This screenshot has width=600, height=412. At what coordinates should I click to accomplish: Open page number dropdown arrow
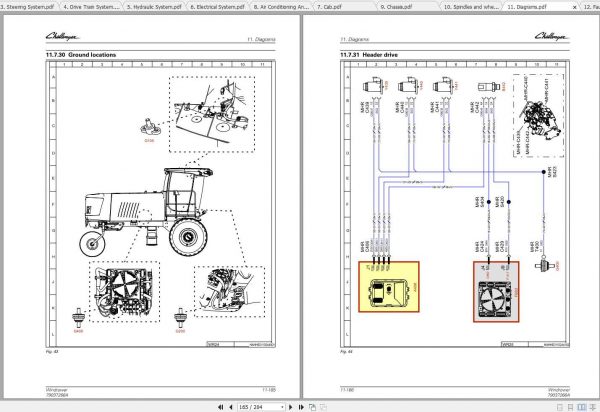point(282,407)
